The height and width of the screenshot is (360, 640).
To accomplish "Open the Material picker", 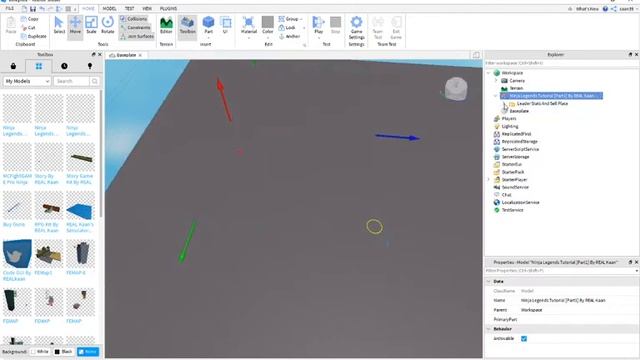I will [249, 25].
